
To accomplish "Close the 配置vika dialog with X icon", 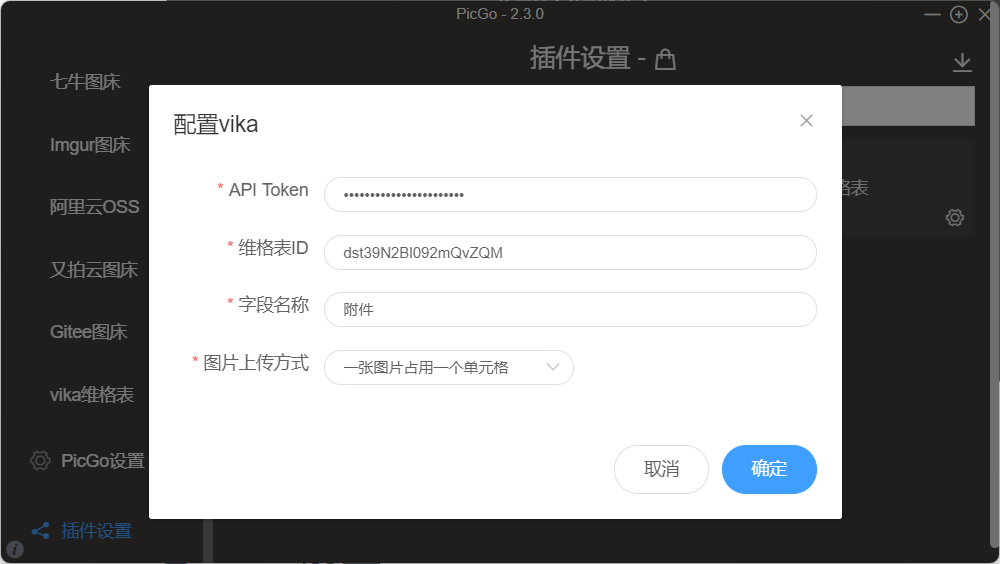I will tap(806, 121).
